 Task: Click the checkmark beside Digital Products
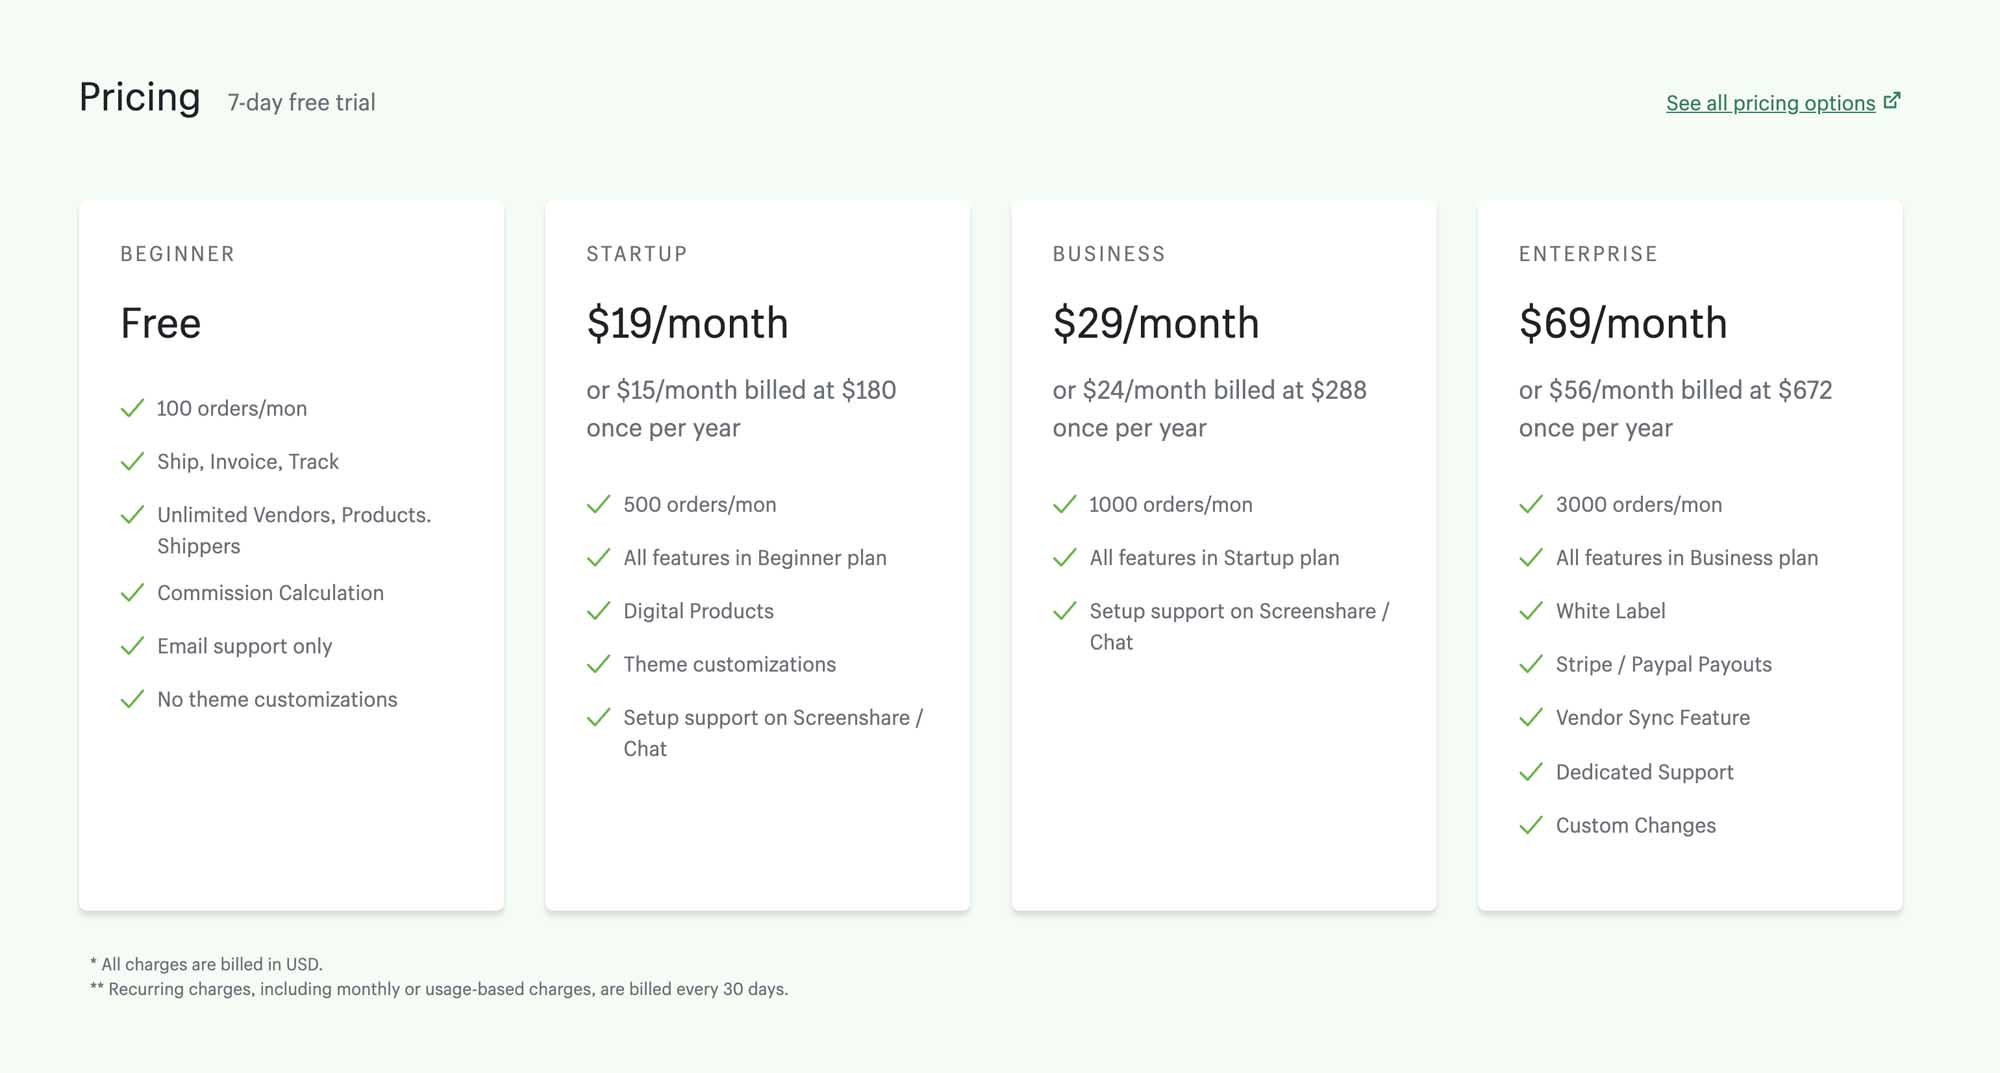pyautogui.click(x=598, y=611)
